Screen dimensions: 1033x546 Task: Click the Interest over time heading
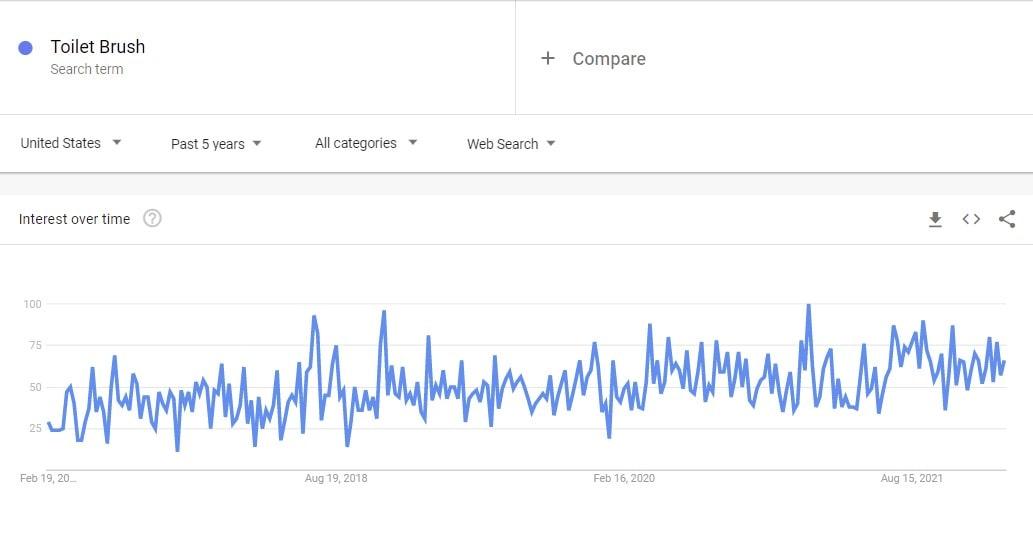coord(74,219)
